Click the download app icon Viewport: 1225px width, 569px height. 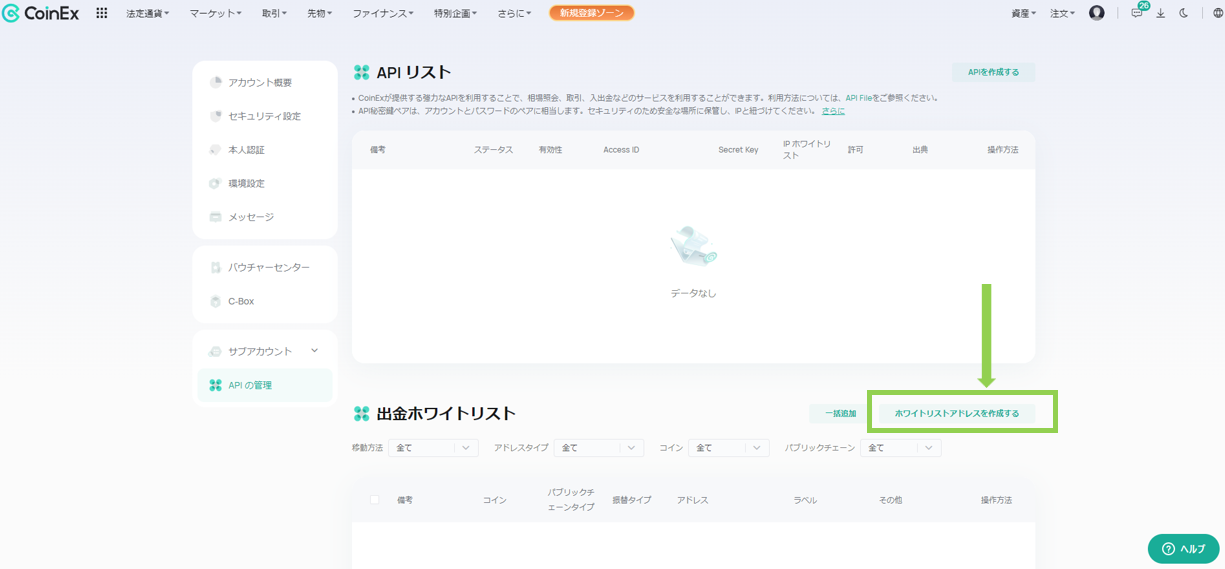tap(1160, 13)
